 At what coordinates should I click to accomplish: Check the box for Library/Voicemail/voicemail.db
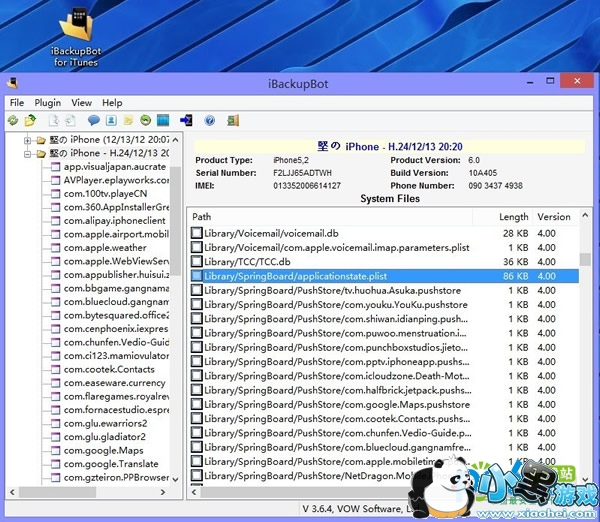(197, 233)
